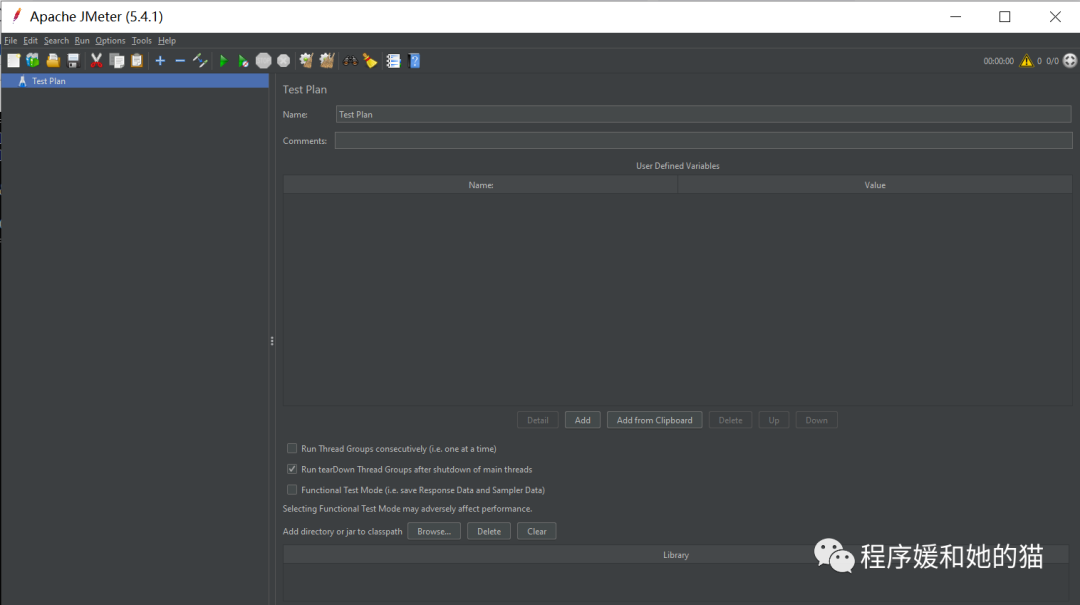Click the 0/0 thread count indicator
This screenshot has height=605, width=1080.
coord(1052,61)
